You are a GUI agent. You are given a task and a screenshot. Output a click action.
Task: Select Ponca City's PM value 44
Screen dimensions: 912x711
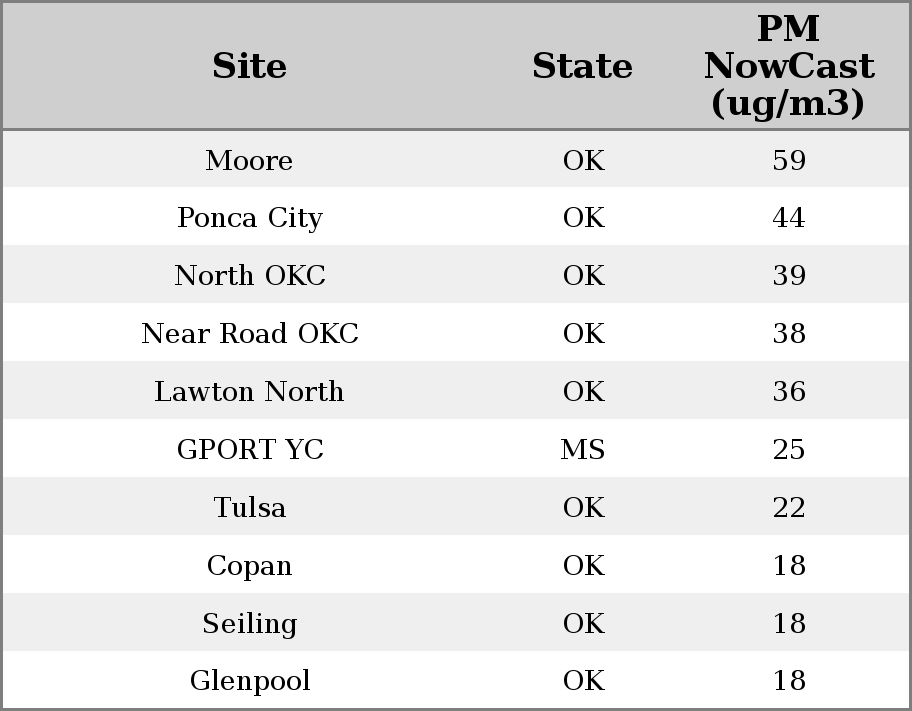788,218
